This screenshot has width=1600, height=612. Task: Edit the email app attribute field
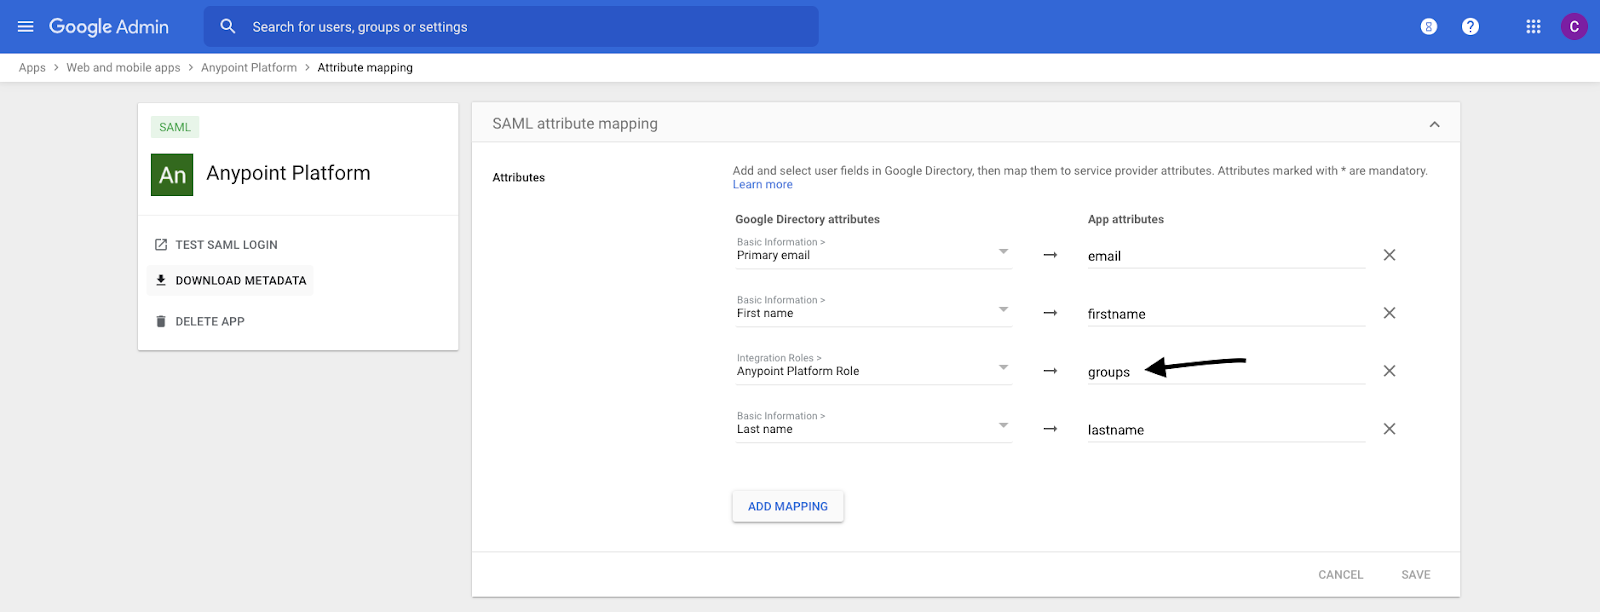(1226, 256)
